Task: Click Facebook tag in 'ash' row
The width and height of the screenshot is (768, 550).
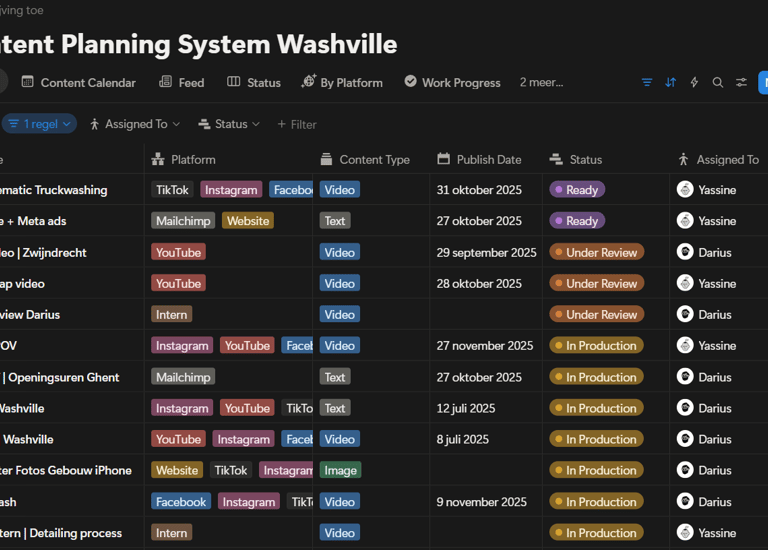Action: [181, 502]
